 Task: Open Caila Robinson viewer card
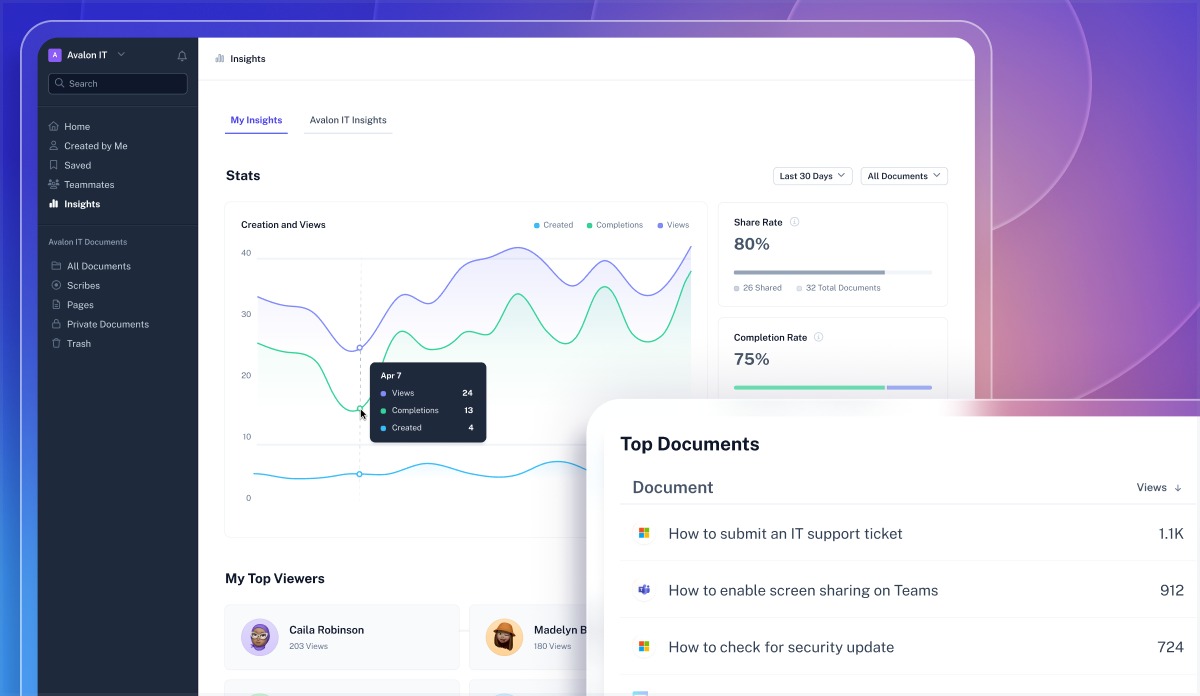click(x=342, y=637)
